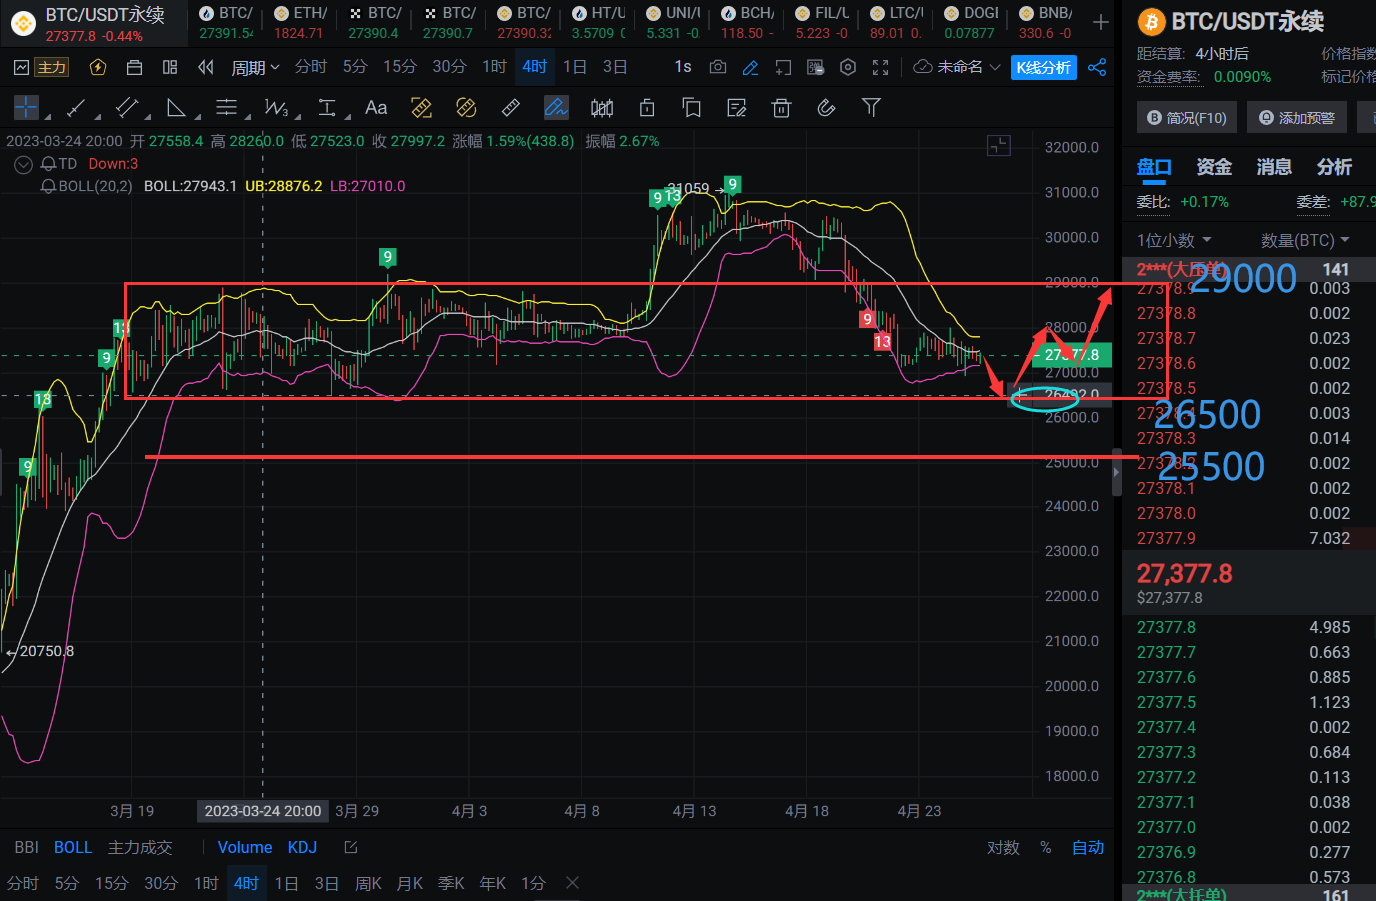Screen dimensions: 1376x901
Task: Add a new symbol tab with plus
Action: 1101,22
